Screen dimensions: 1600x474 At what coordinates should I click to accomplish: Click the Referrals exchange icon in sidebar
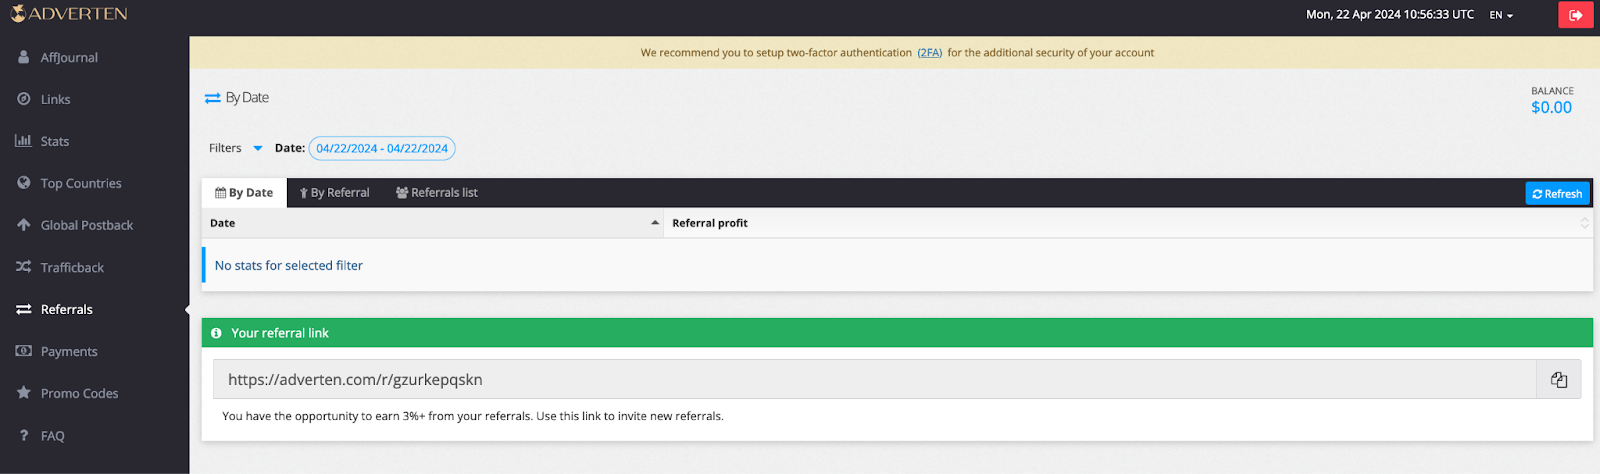click(x=23, y=309)
